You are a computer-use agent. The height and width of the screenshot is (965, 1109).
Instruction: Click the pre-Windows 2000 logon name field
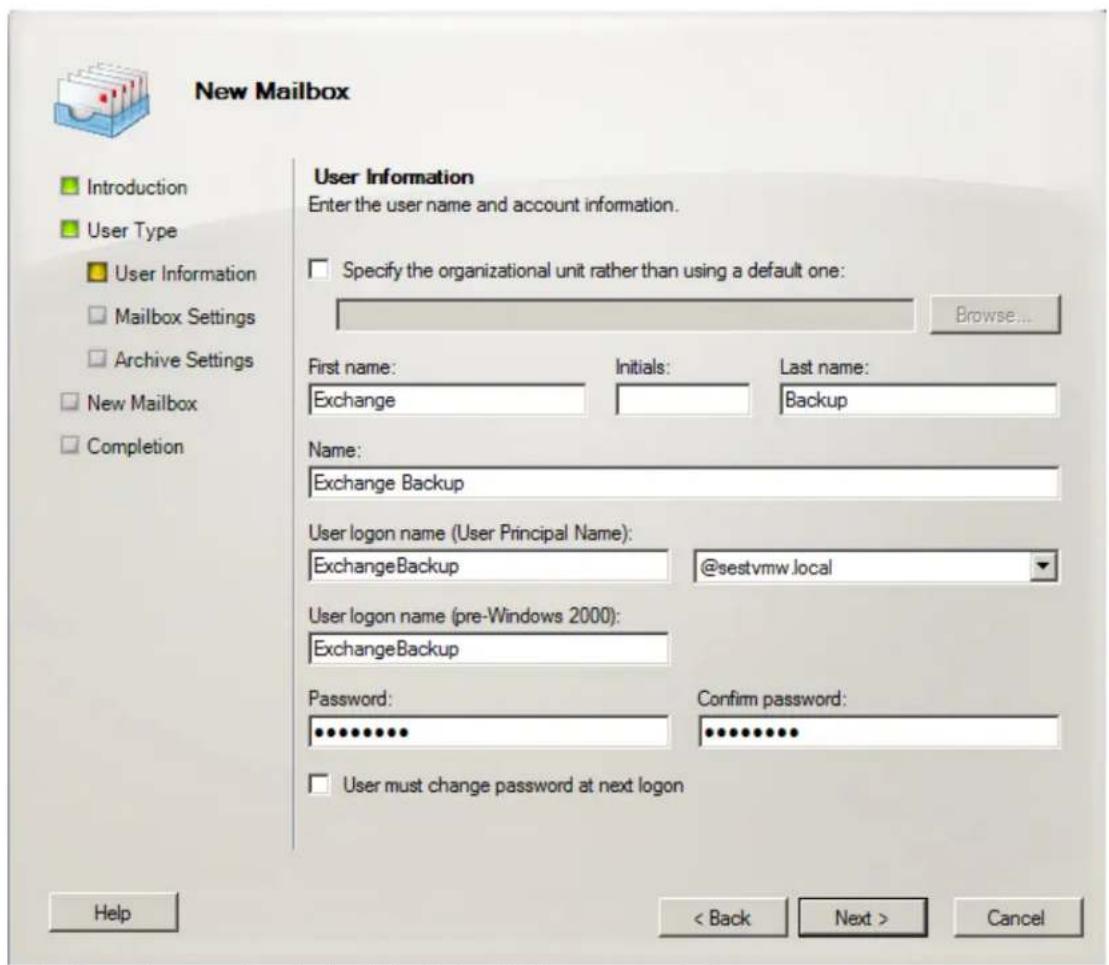click(488, 649)
